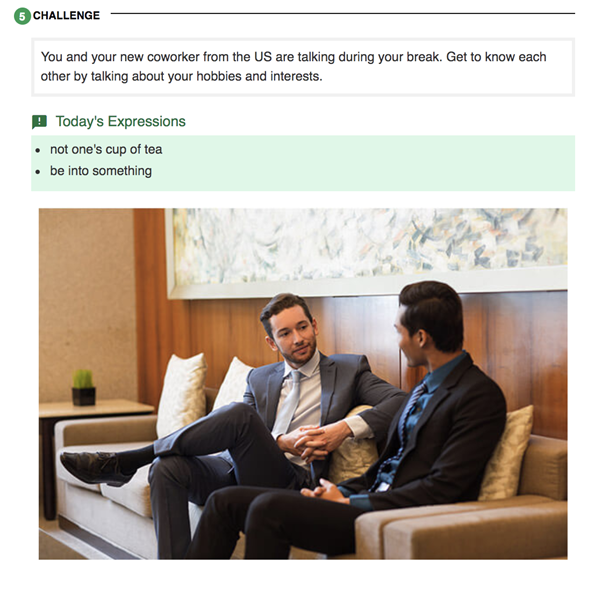Image resolution: width=602 pixels, height=593 pixels.
Task: Click the Today's Expressions heading text
Action: pyautogui.click(x=121, y=121)
